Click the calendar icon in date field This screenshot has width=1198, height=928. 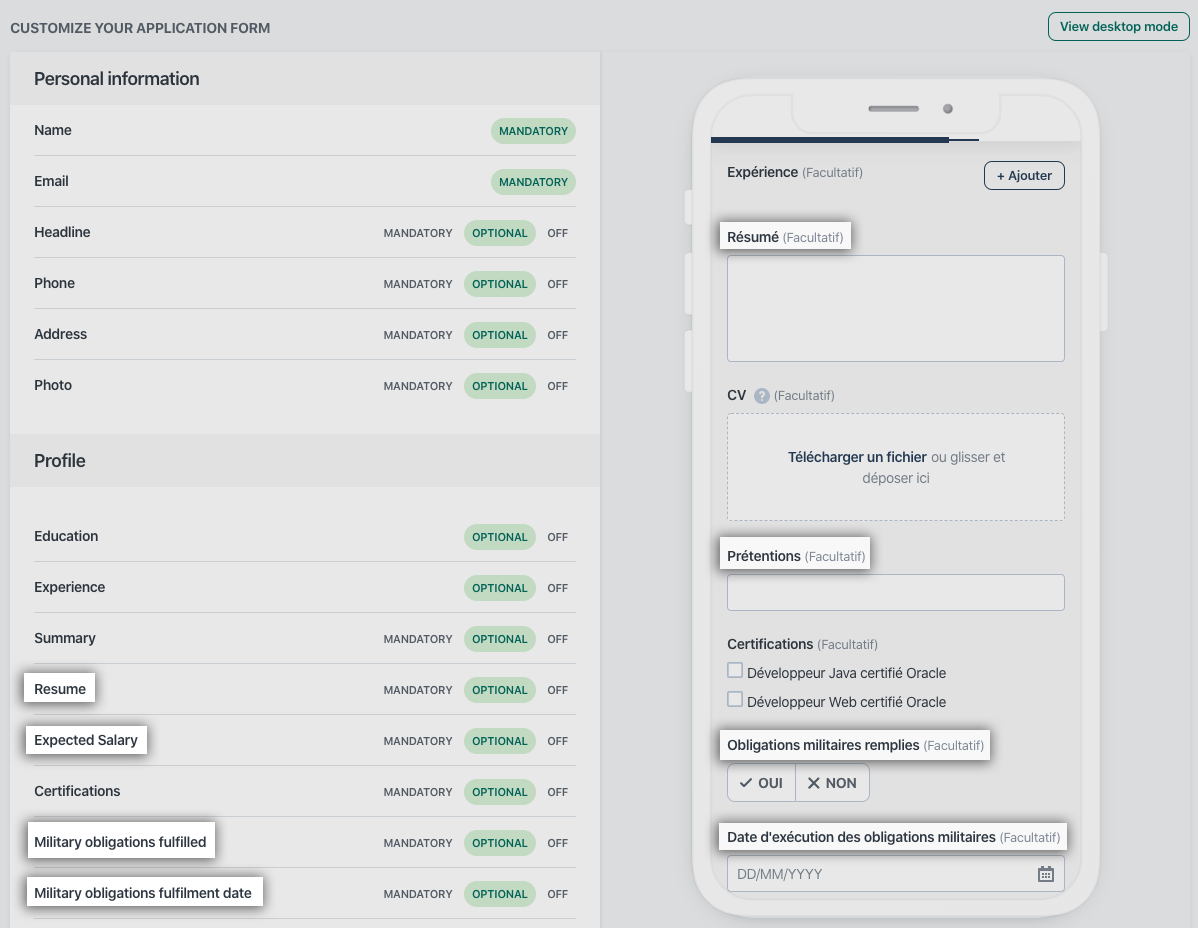point(1045,874)
